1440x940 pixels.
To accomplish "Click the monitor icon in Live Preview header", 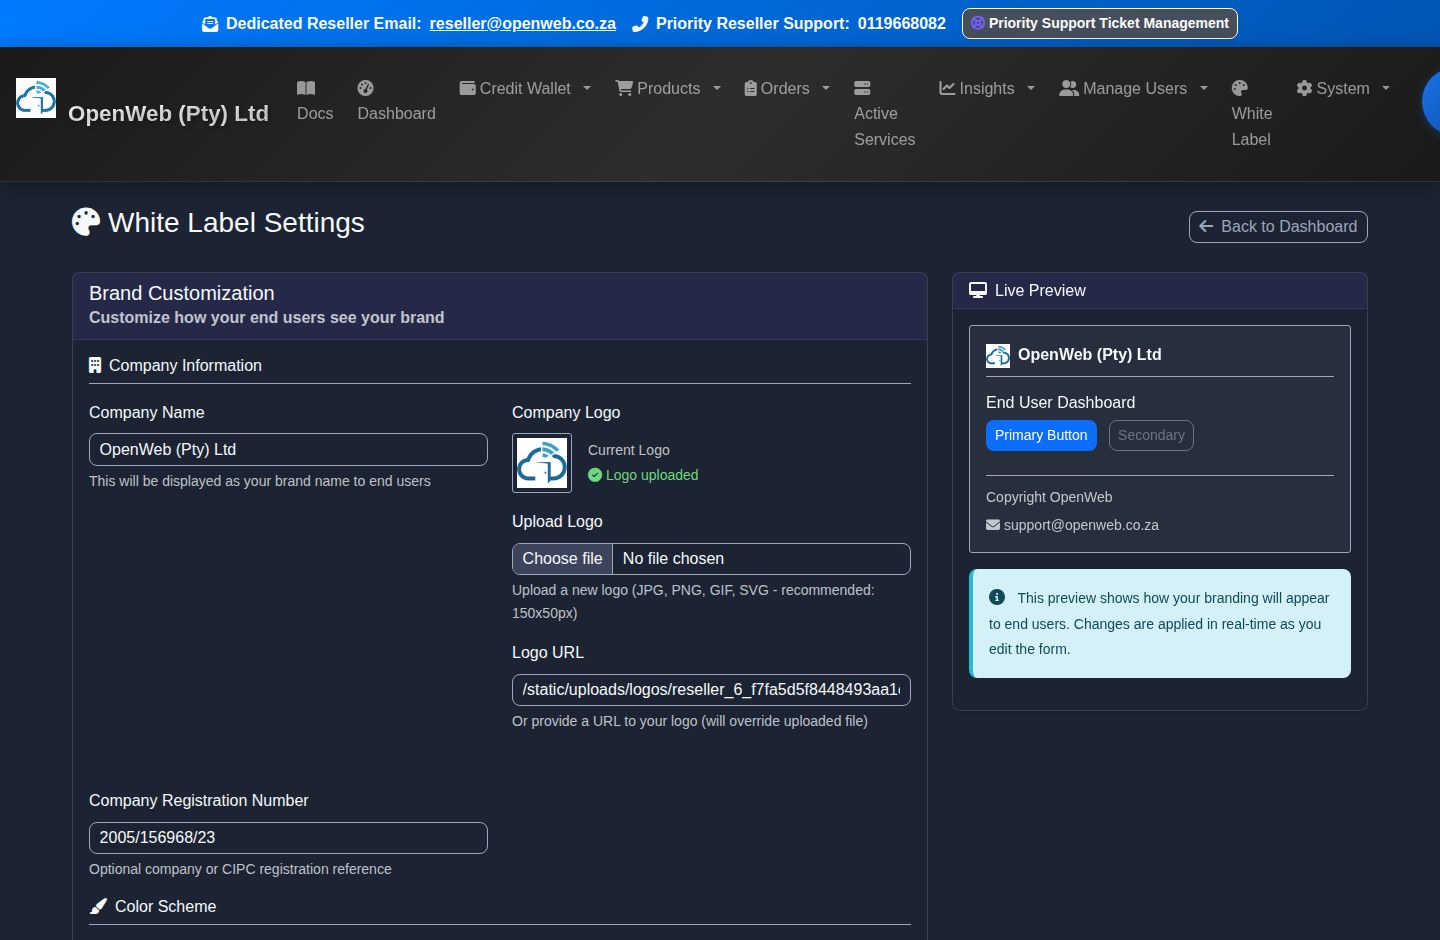I will [978, 291].
